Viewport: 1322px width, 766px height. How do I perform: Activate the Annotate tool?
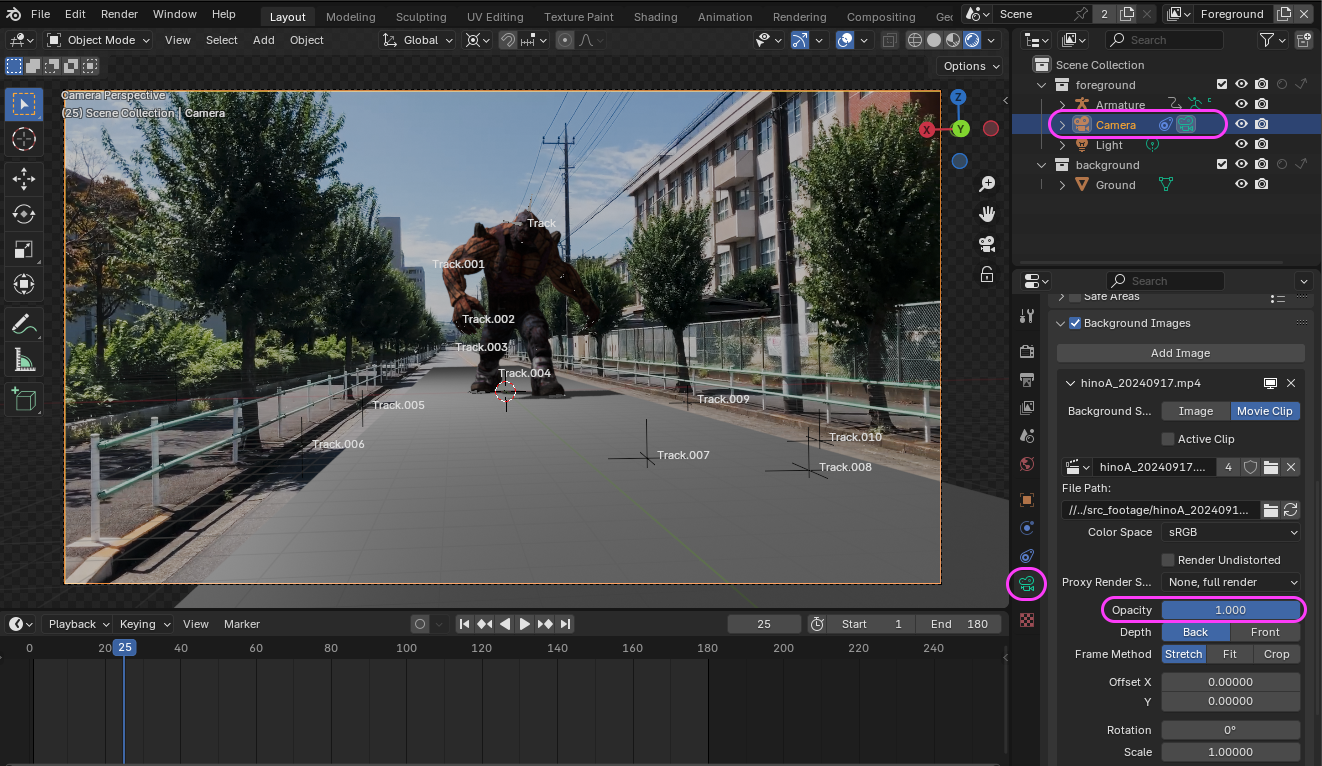(24, 324)
